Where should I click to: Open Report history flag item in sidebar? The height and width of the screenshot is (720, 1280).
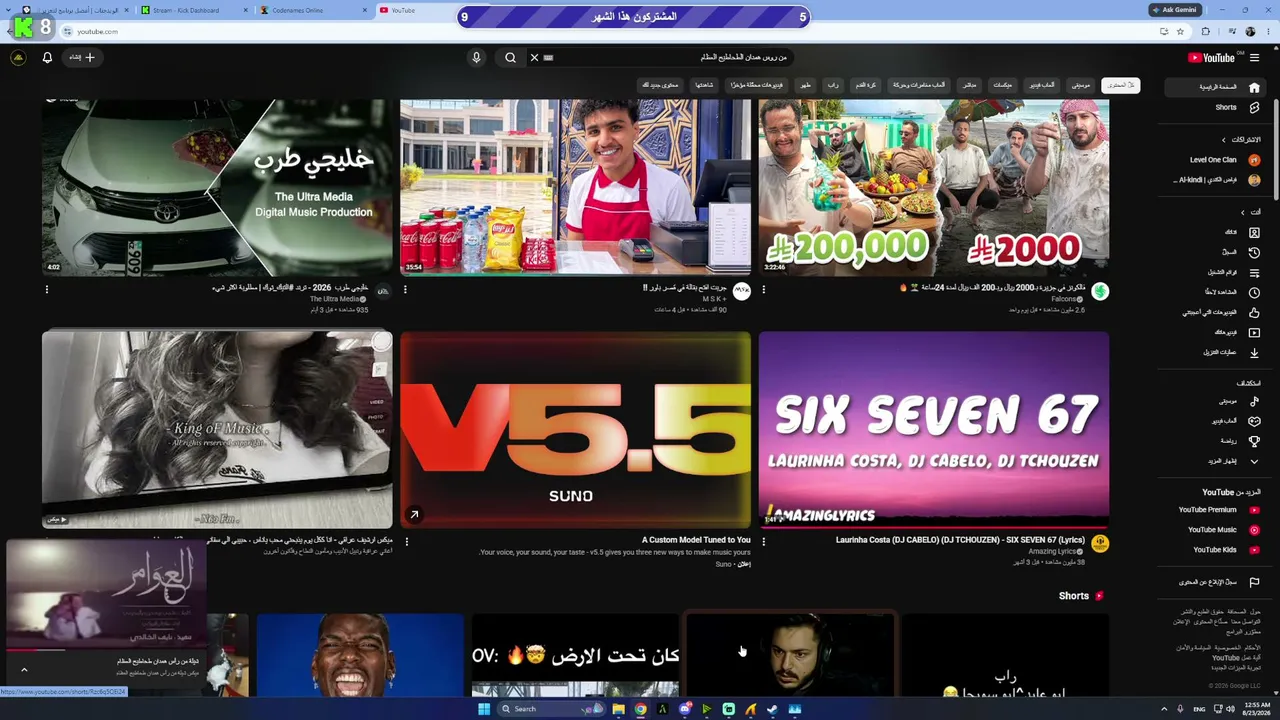[1217, 582]
